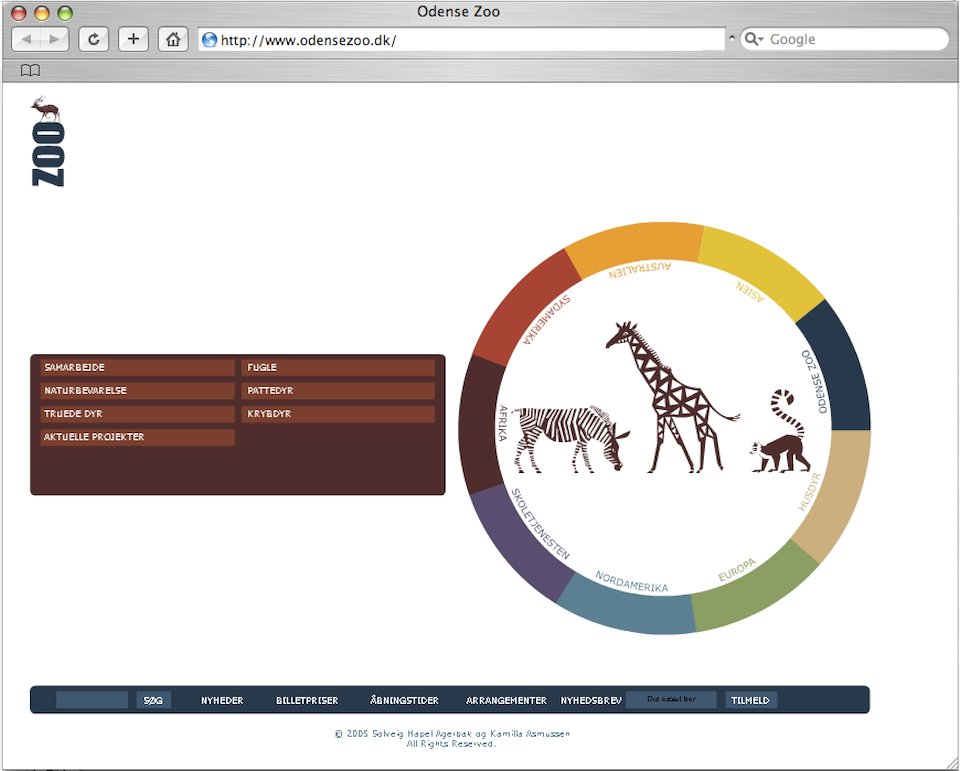This screenshot has width=960, height=771.
Task: Zoom the window with the green button
Action: point(65,12)
